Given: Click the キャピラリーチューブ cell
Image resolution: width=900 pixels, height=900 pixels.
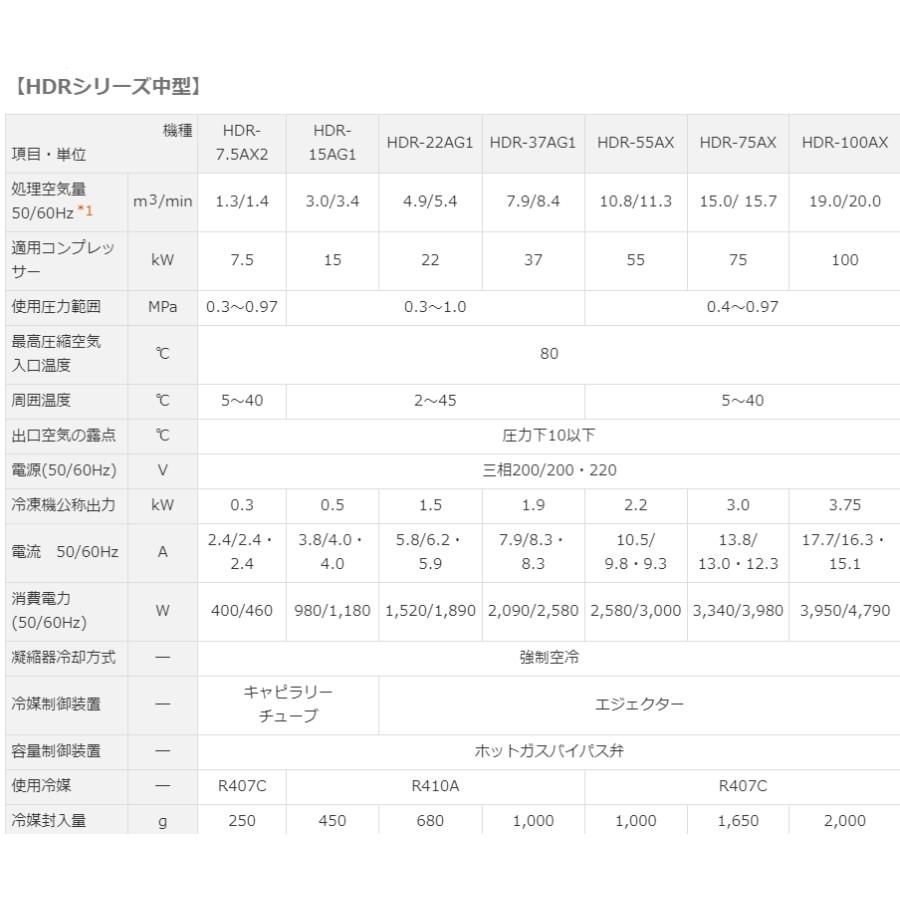Looking at the screenshot, I should click(288, 704).
